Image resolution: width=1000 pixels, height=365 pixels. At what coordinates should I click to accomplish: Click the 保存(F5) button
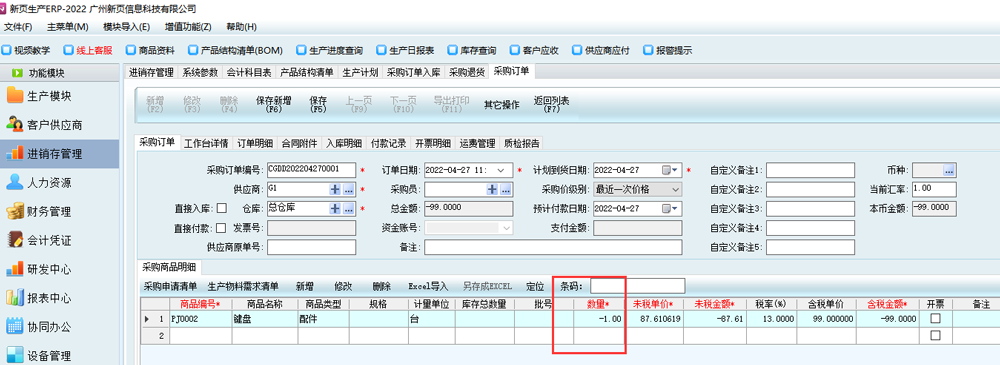click(318, 105)
